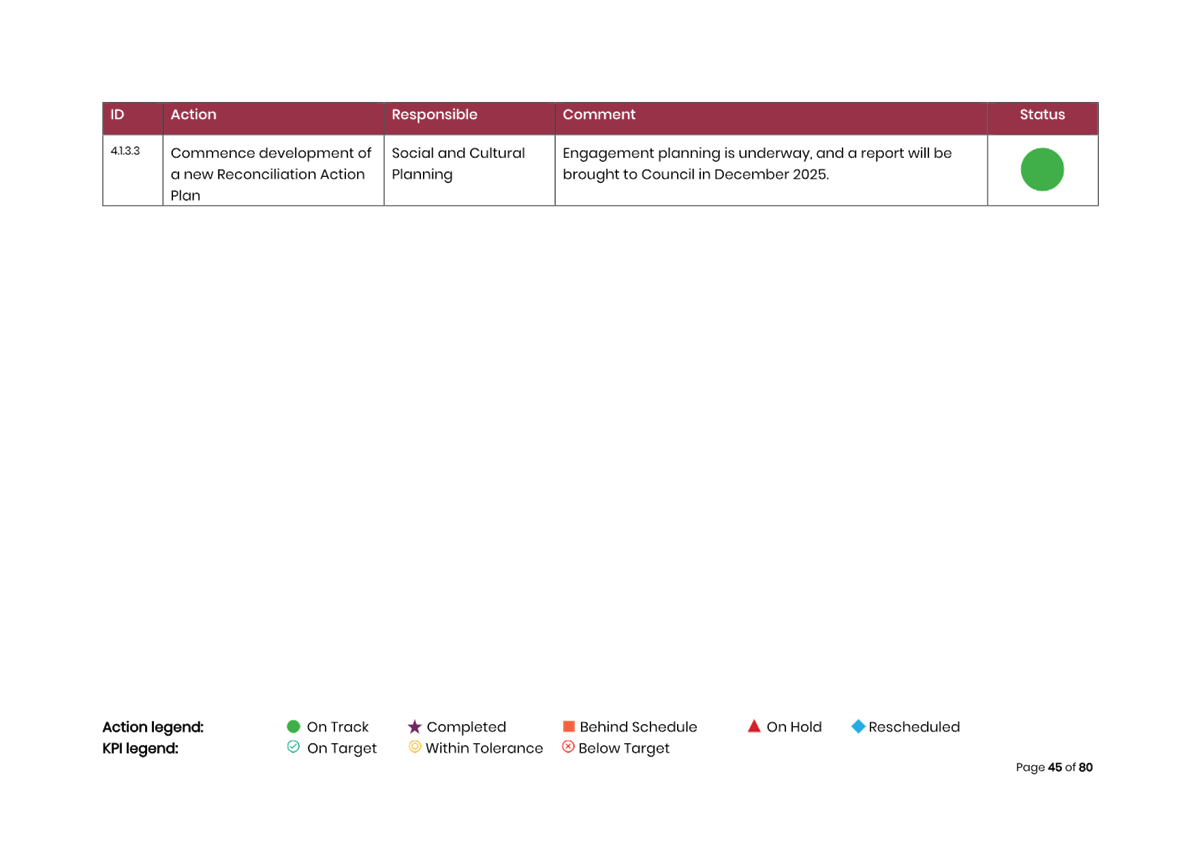Click the 'Action legend:' label
The height and width of the screenshot is (844, 1194).
[153, 727]
